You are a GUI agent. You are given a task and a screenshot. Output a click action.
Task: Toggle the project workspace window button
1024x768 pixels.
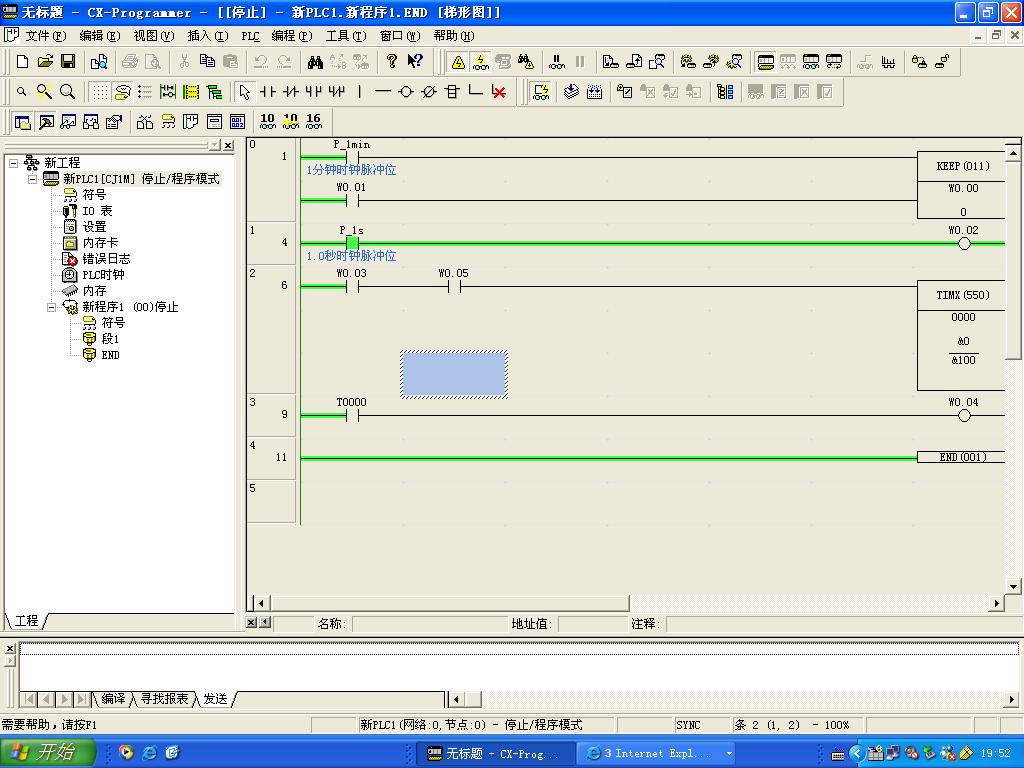[22, 122]
